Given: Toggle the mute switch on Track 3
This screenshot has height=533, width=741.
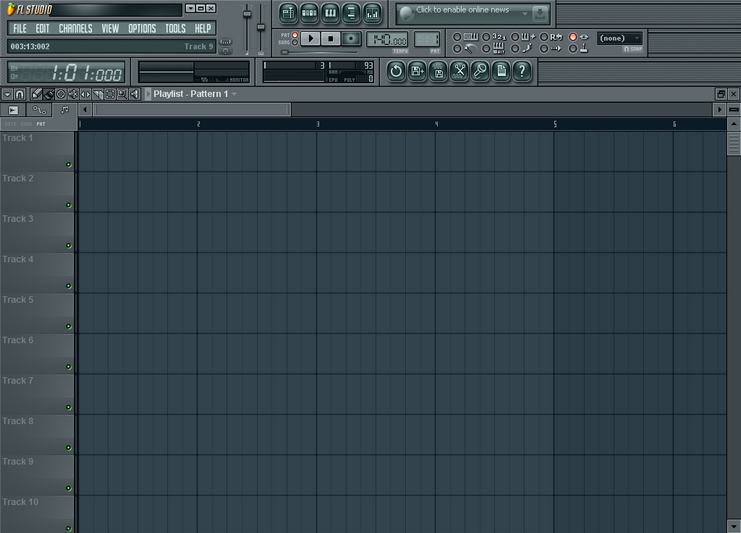Looking at the screenshot, I should point(69,245).
